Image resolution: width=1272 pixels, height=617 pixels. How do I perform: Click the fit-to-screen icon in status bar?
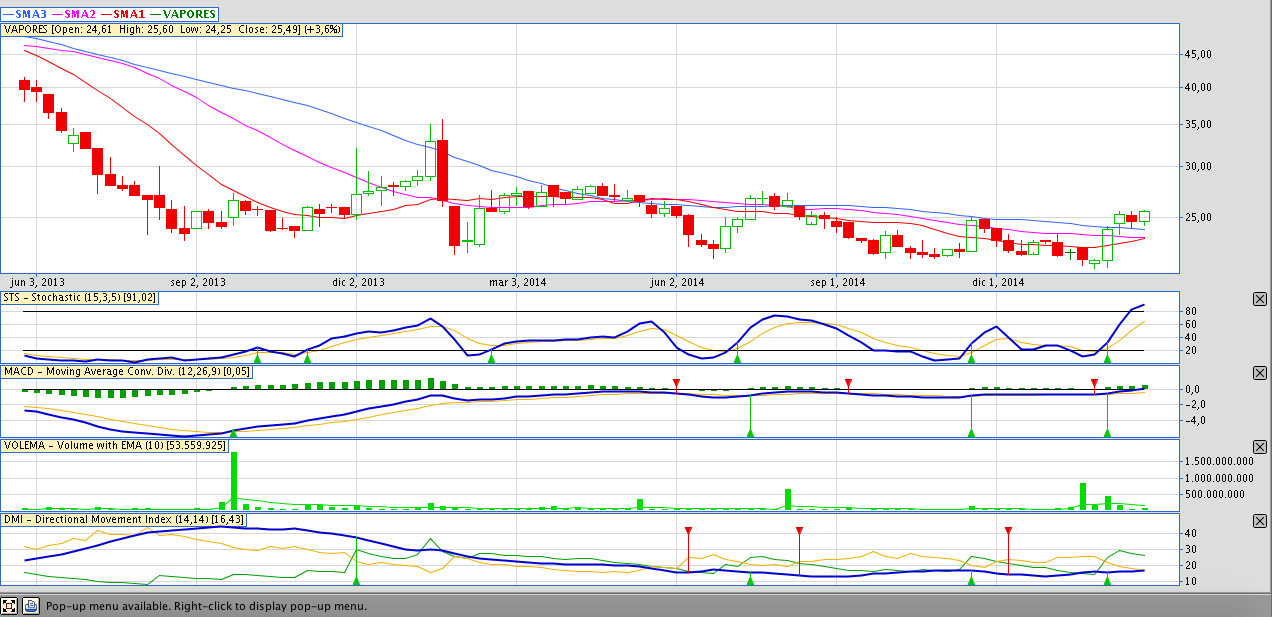(x=10, y=606)
